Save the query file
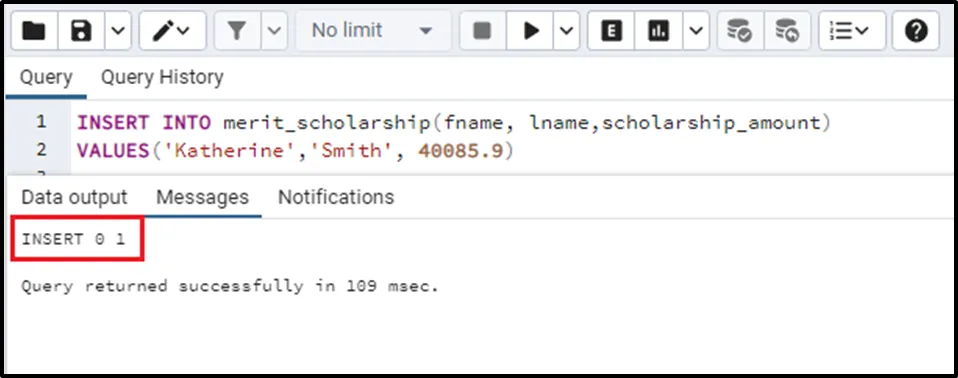 click(x=81, y=31)
